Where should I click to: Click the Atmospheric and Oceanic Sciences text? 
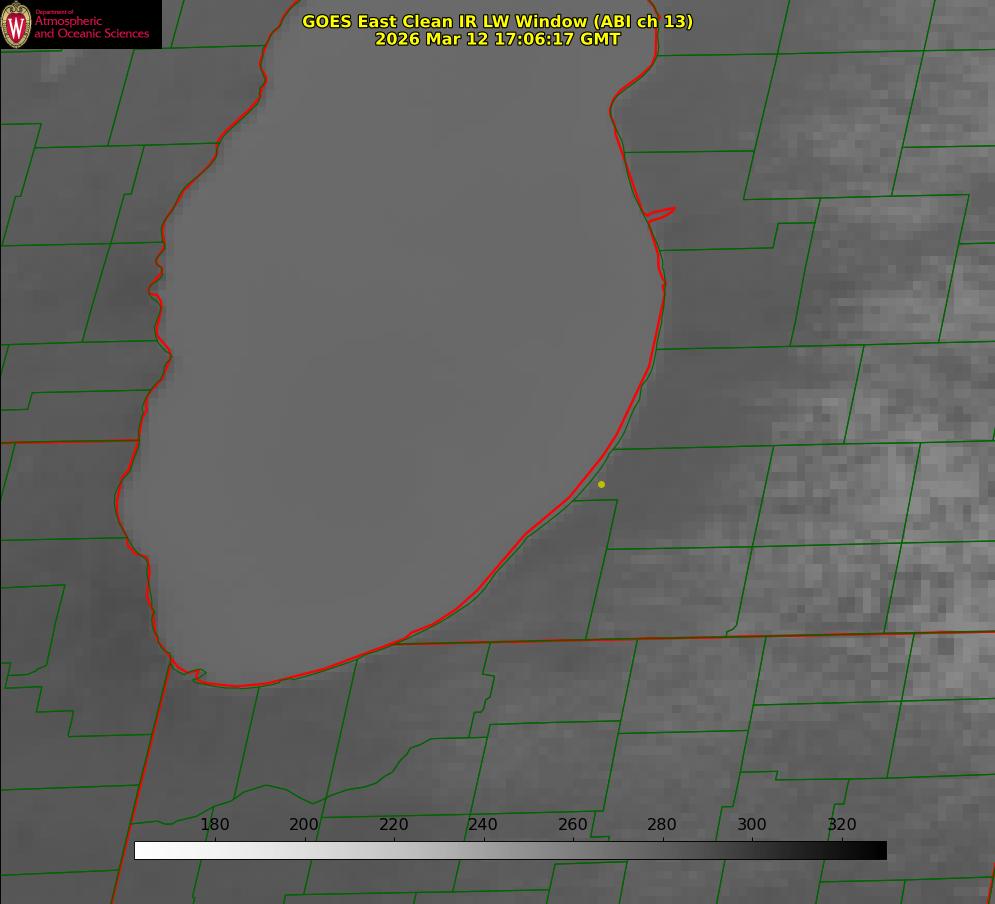coord(92,28)
